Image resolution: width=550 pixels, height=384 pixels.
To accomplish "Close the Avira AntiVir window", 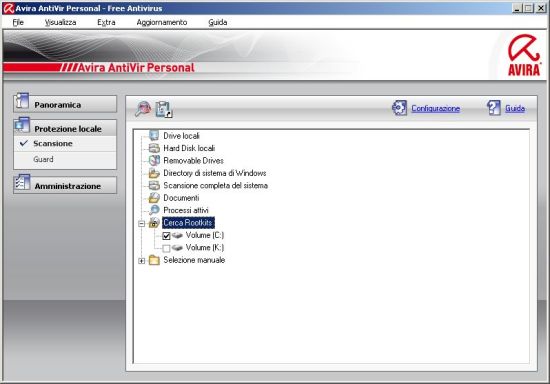I will pyautogui.click(x=541, y=8).
